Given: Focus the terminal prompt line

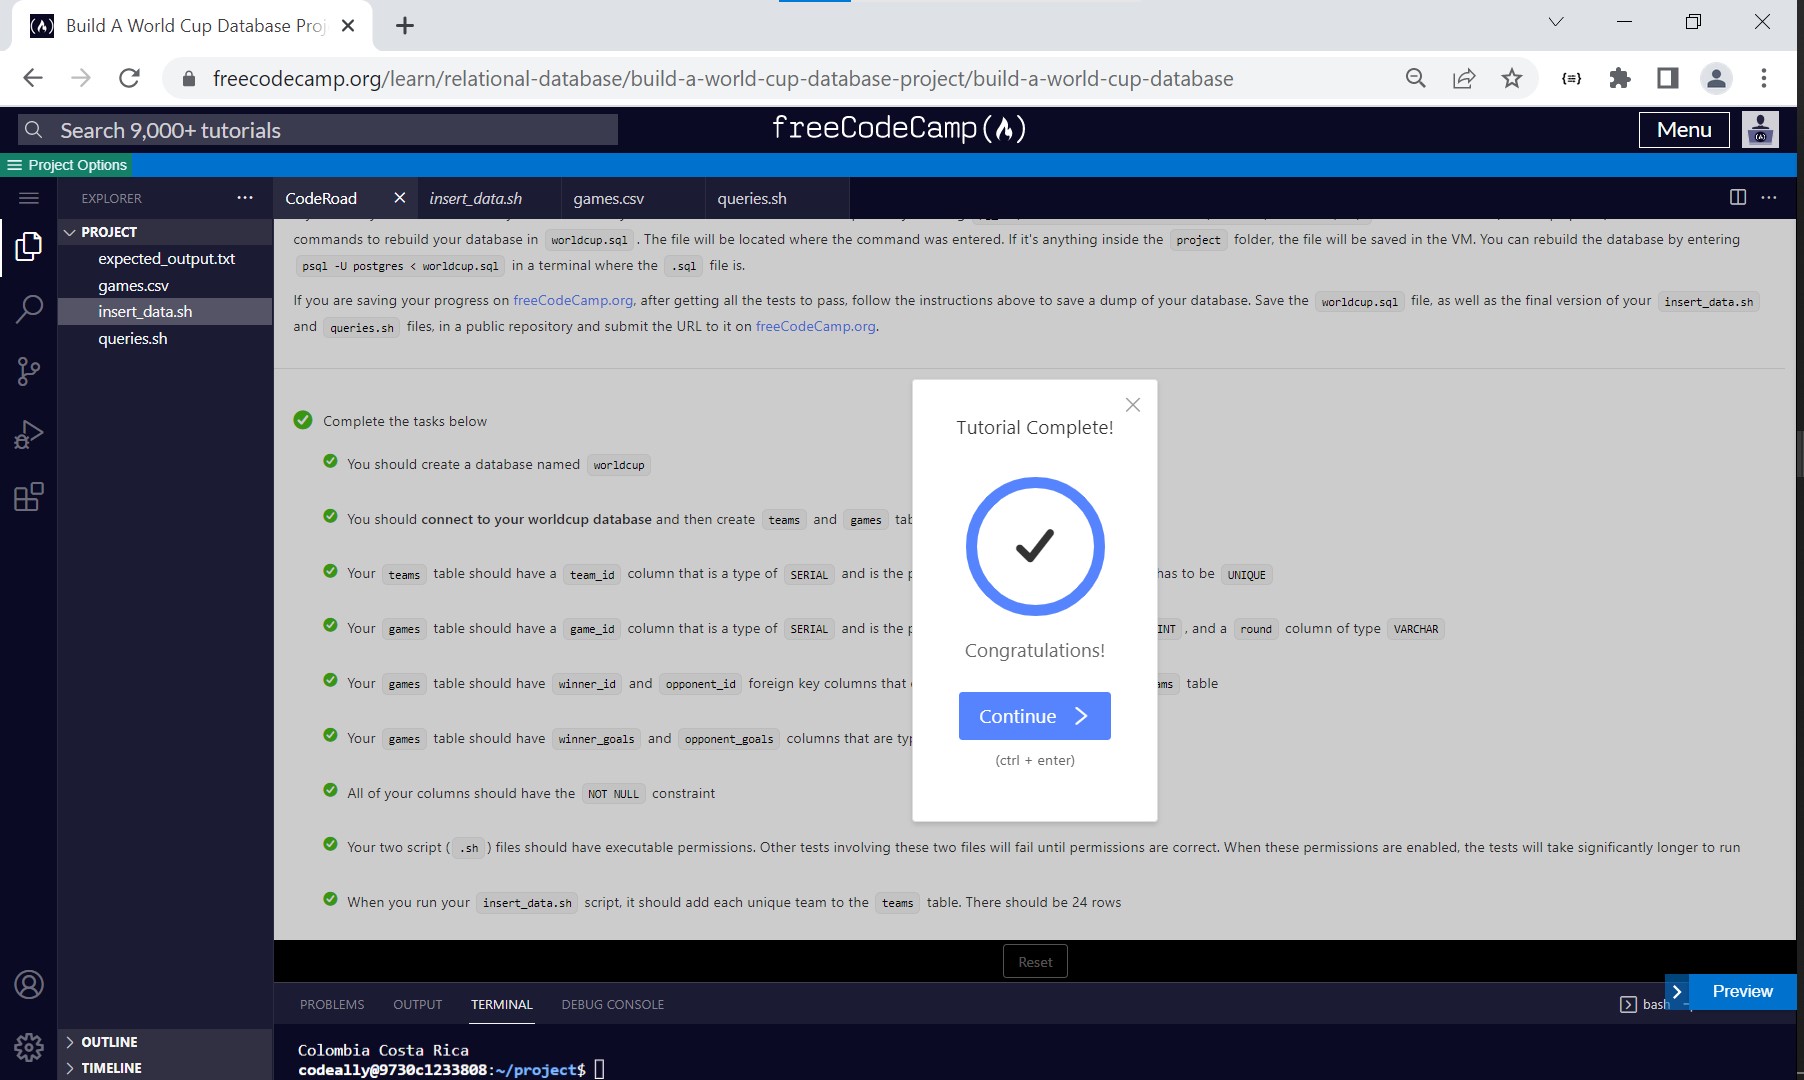Looking at the screenshot, I should click(x=450, y=1070).
